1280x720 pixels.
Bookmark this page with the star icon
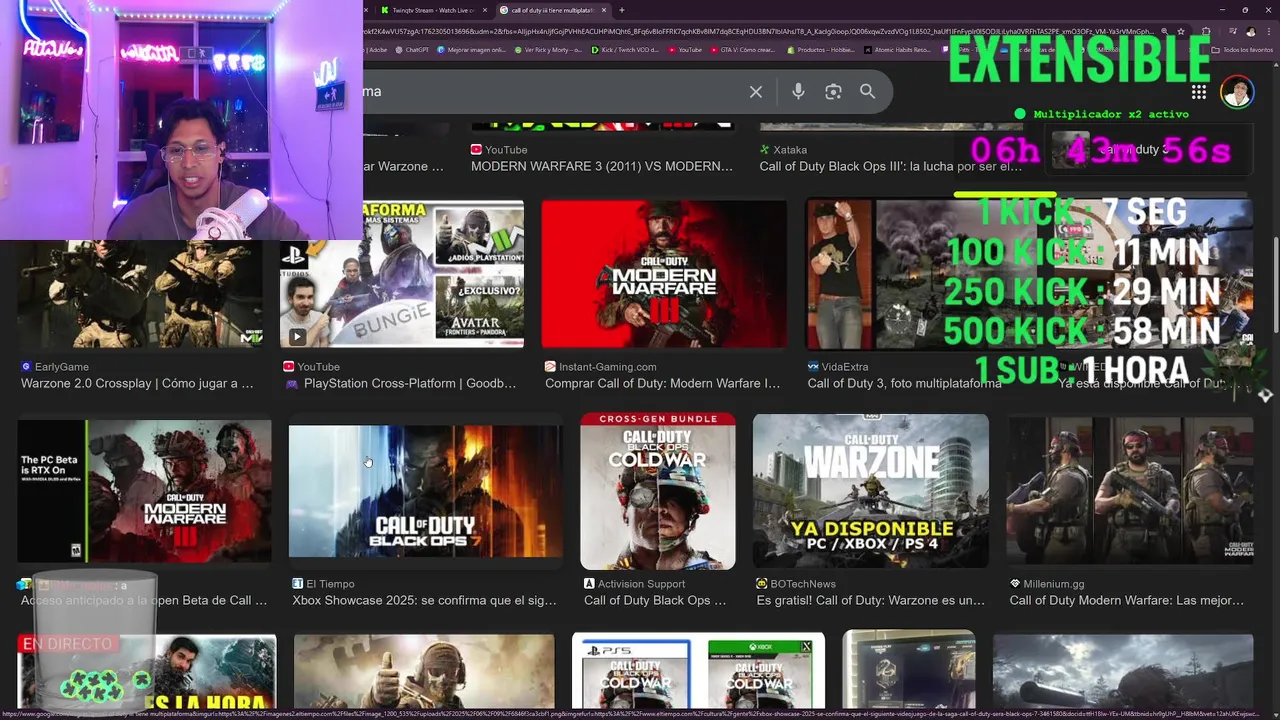click(x=1182, y=31)
